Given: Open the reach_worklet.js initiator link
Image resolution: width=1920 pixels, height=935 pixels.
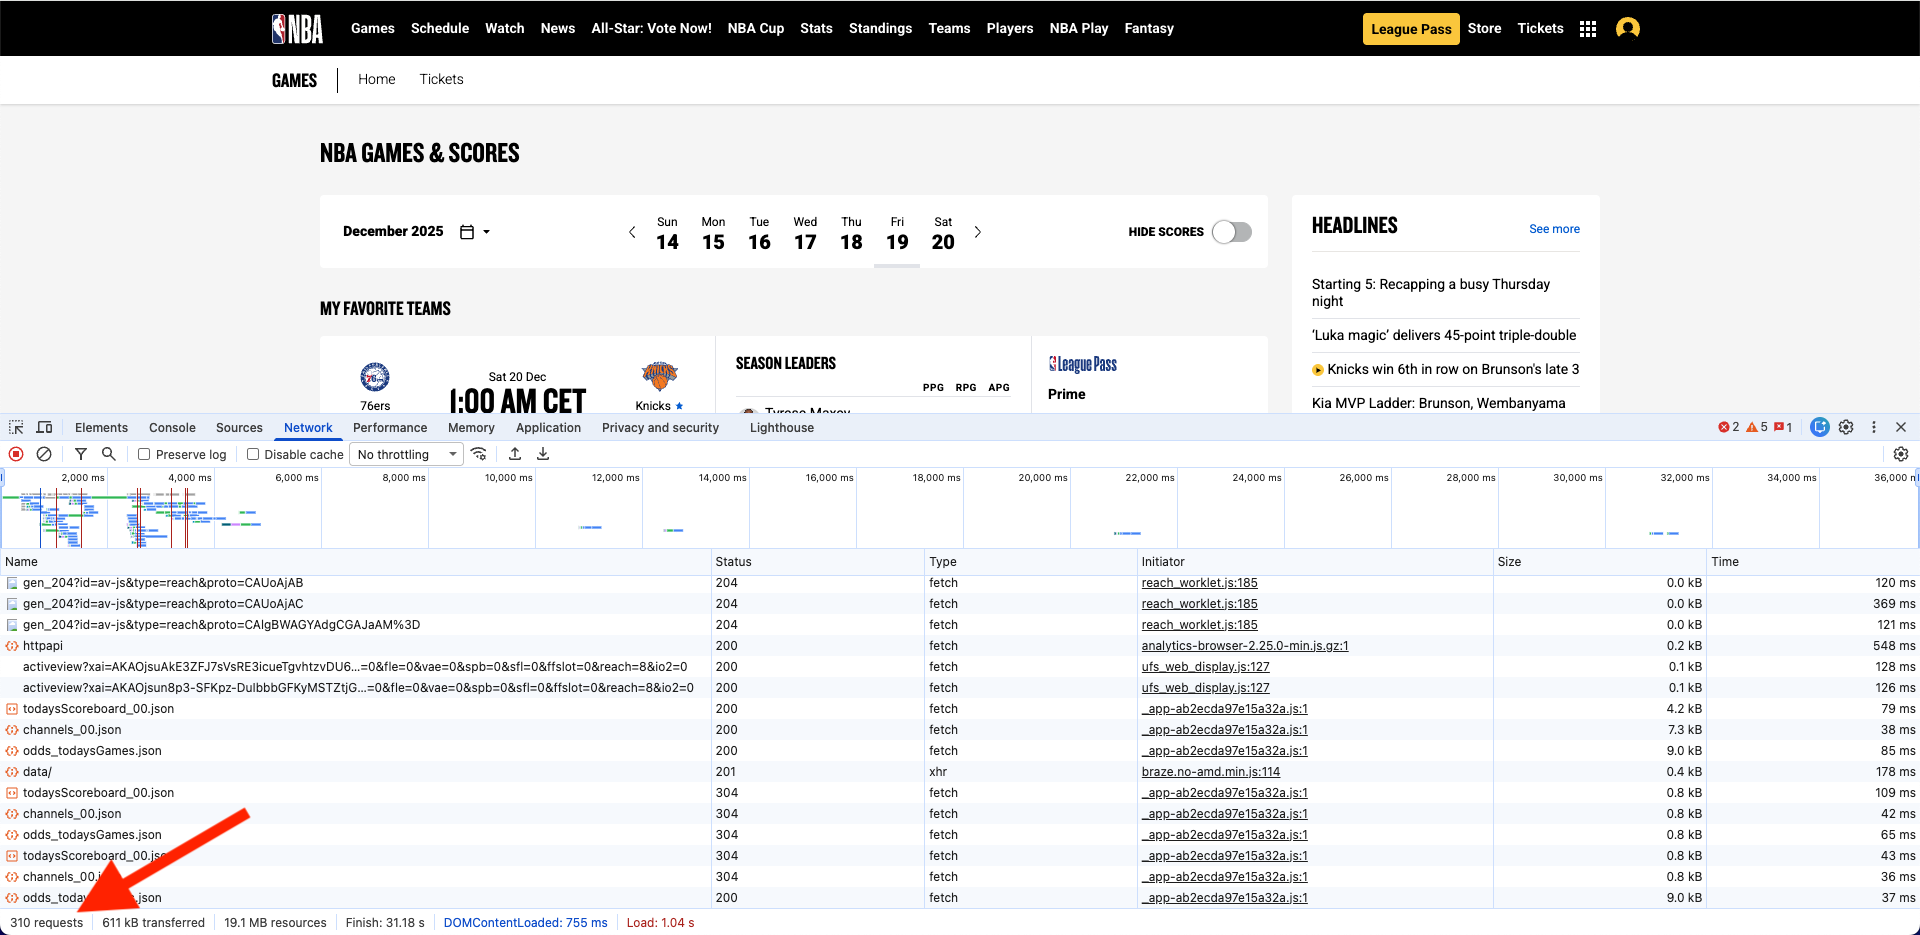Looking at the screenshot, I should coord(1199,583).
